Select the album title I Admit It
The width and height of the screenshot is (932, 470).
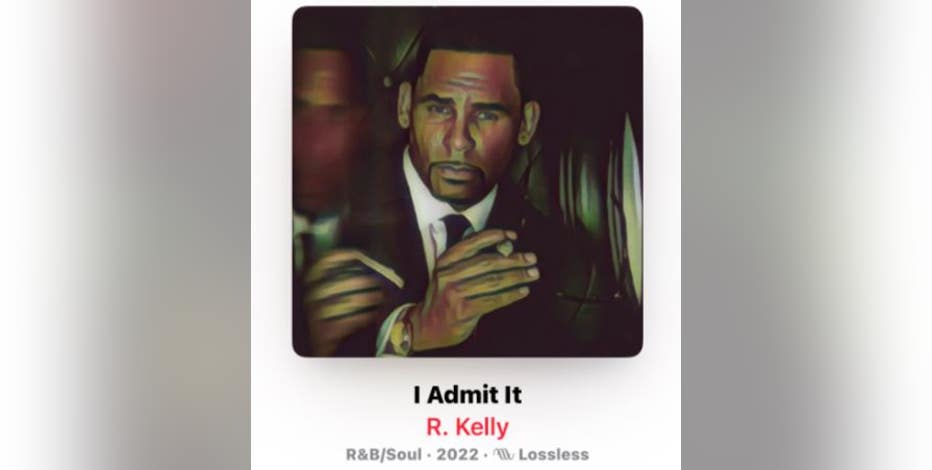[467, 395]
